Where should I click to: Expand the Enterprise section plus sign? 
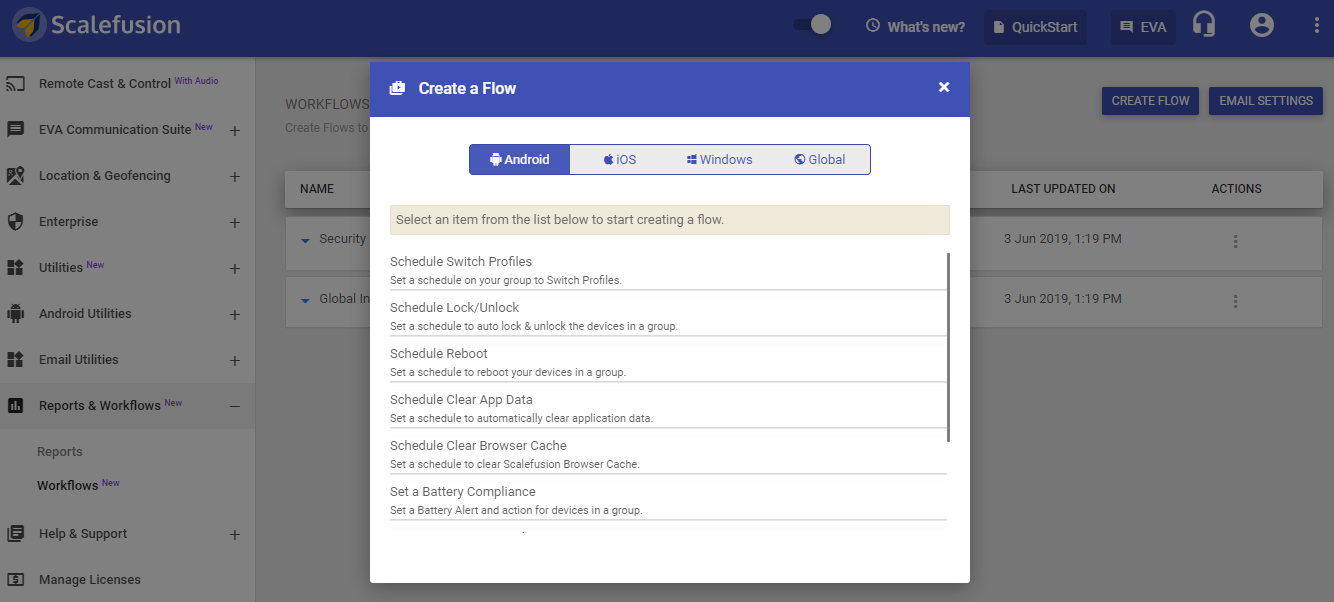pyautogui.click(x=235, y=223)
